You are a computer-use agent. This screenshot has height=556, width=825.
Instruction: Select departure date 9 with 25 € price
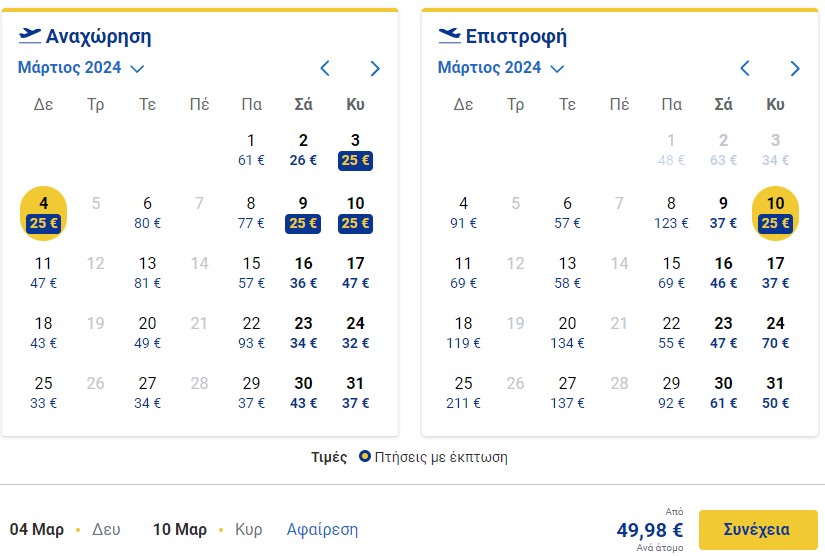pos(303,213)
